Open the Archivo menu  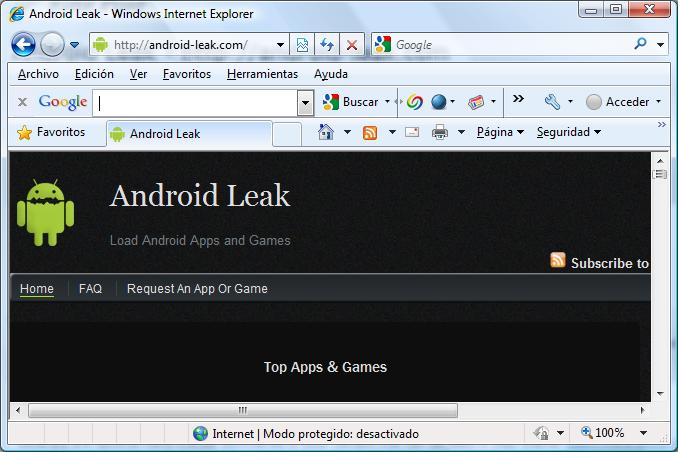[38, 74]
